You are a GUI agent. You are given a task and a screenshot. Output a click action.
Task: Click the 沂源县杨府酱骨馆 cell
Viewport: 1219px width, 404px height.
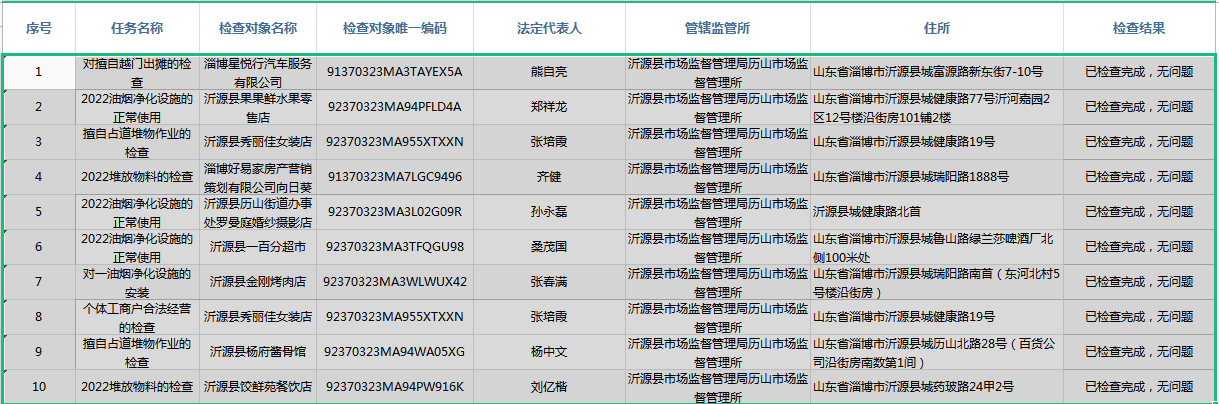[x=258, y=352]
